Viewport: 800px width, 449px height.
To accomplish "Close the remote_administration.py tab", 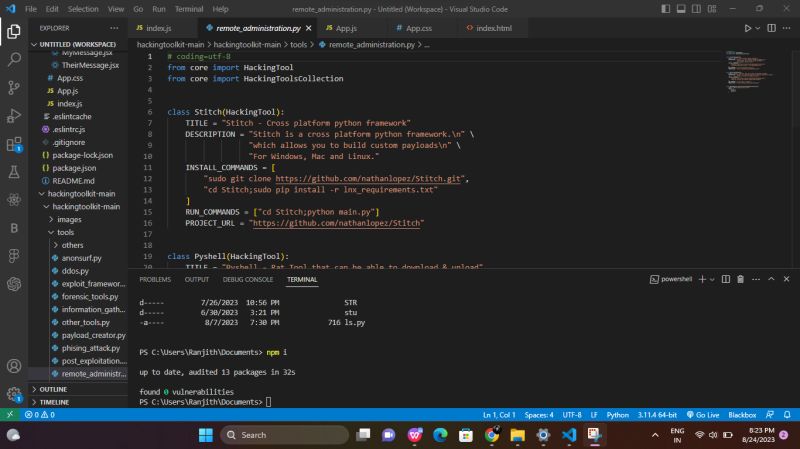I will [308, 28].
